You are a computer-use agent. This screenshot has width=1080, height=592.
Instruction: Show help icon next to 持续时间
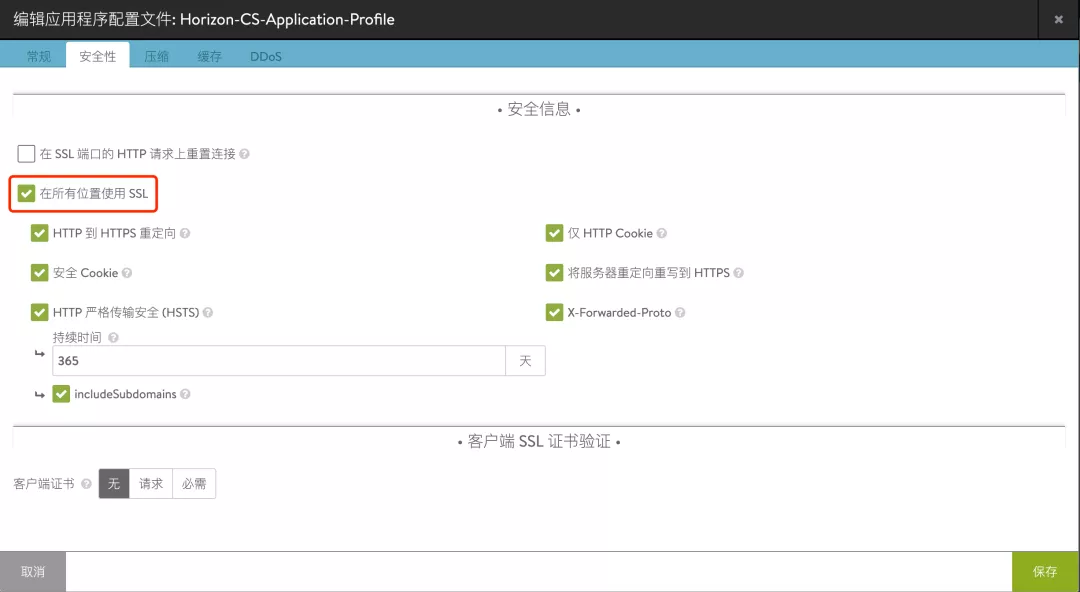coord(113,338)
